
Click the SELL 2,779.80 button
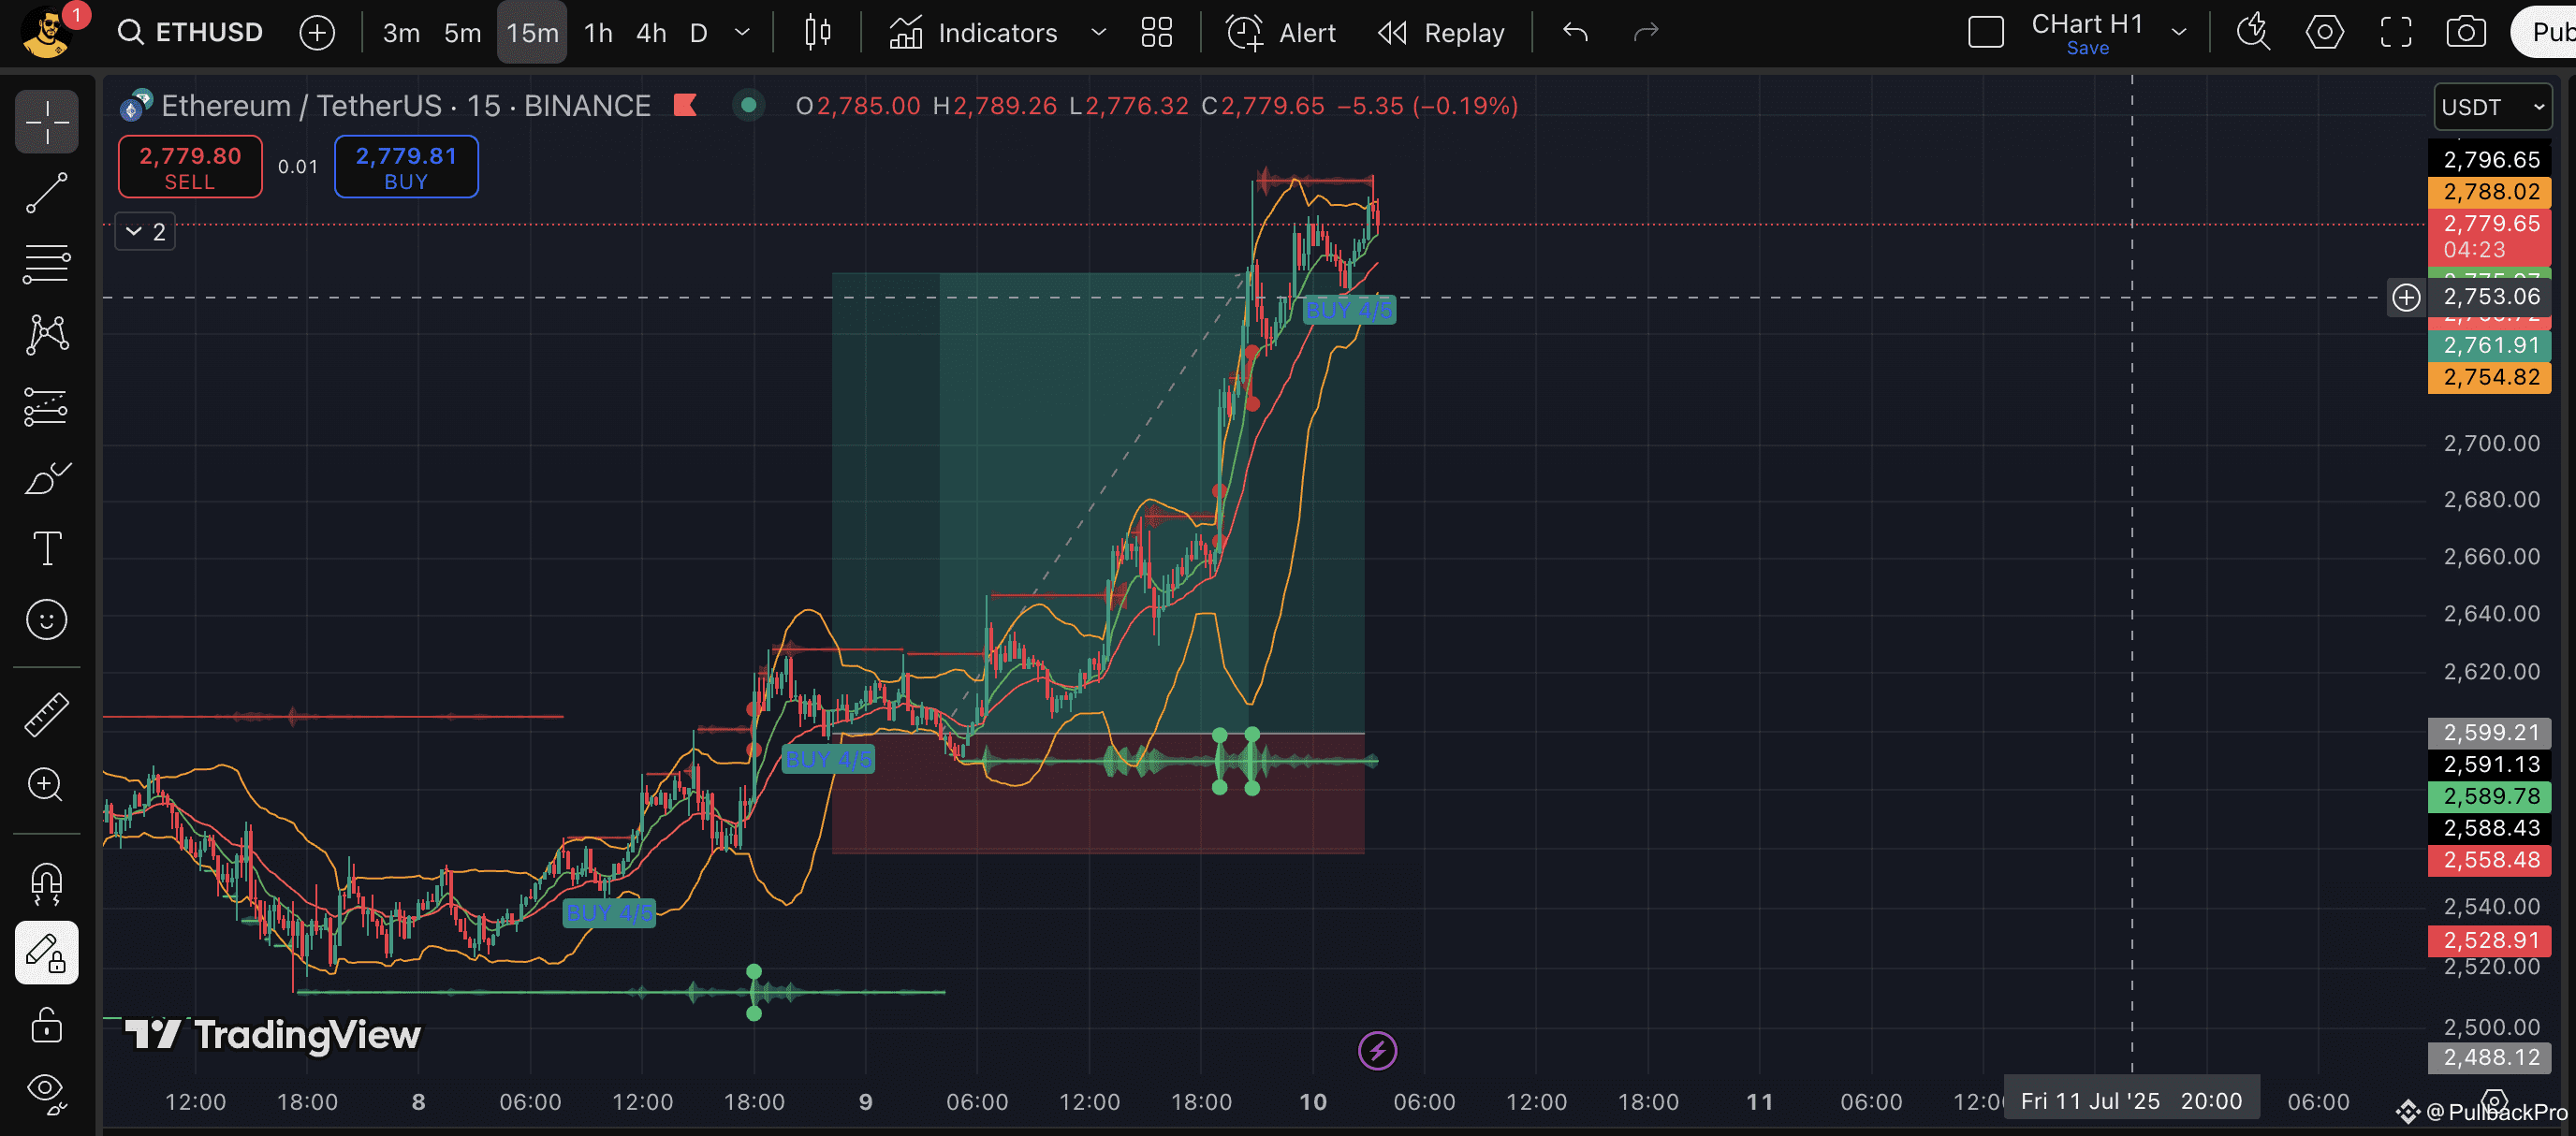(x=190, y=167)
